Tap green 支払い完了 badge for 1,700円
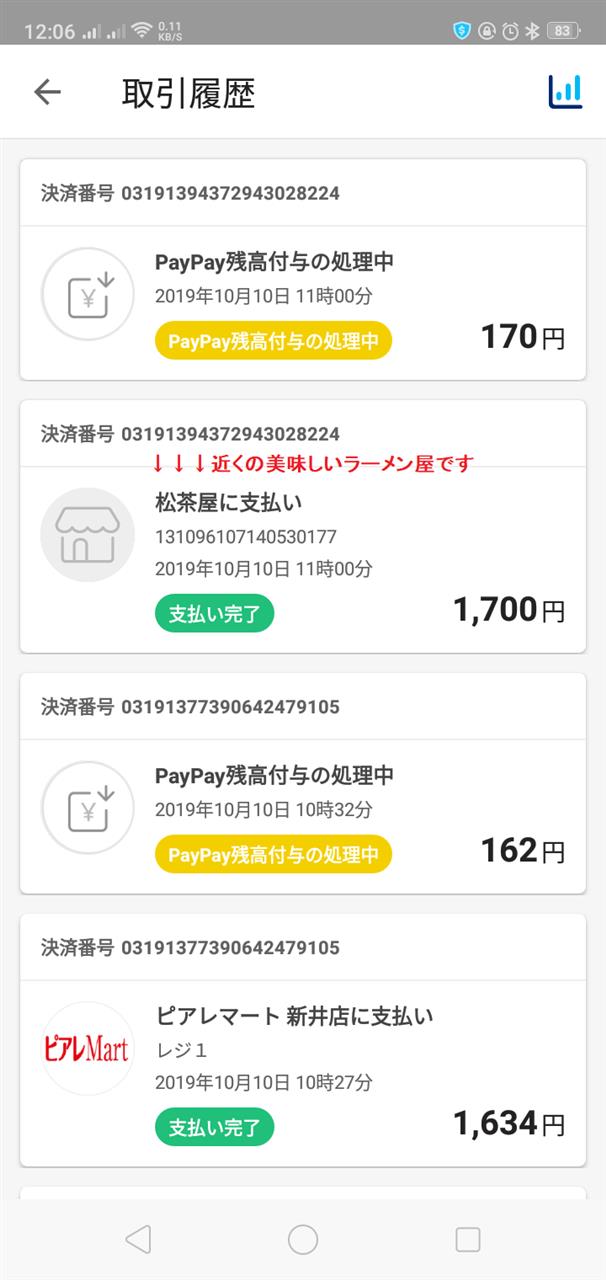 pyautogui.click(x=214, y=612)
